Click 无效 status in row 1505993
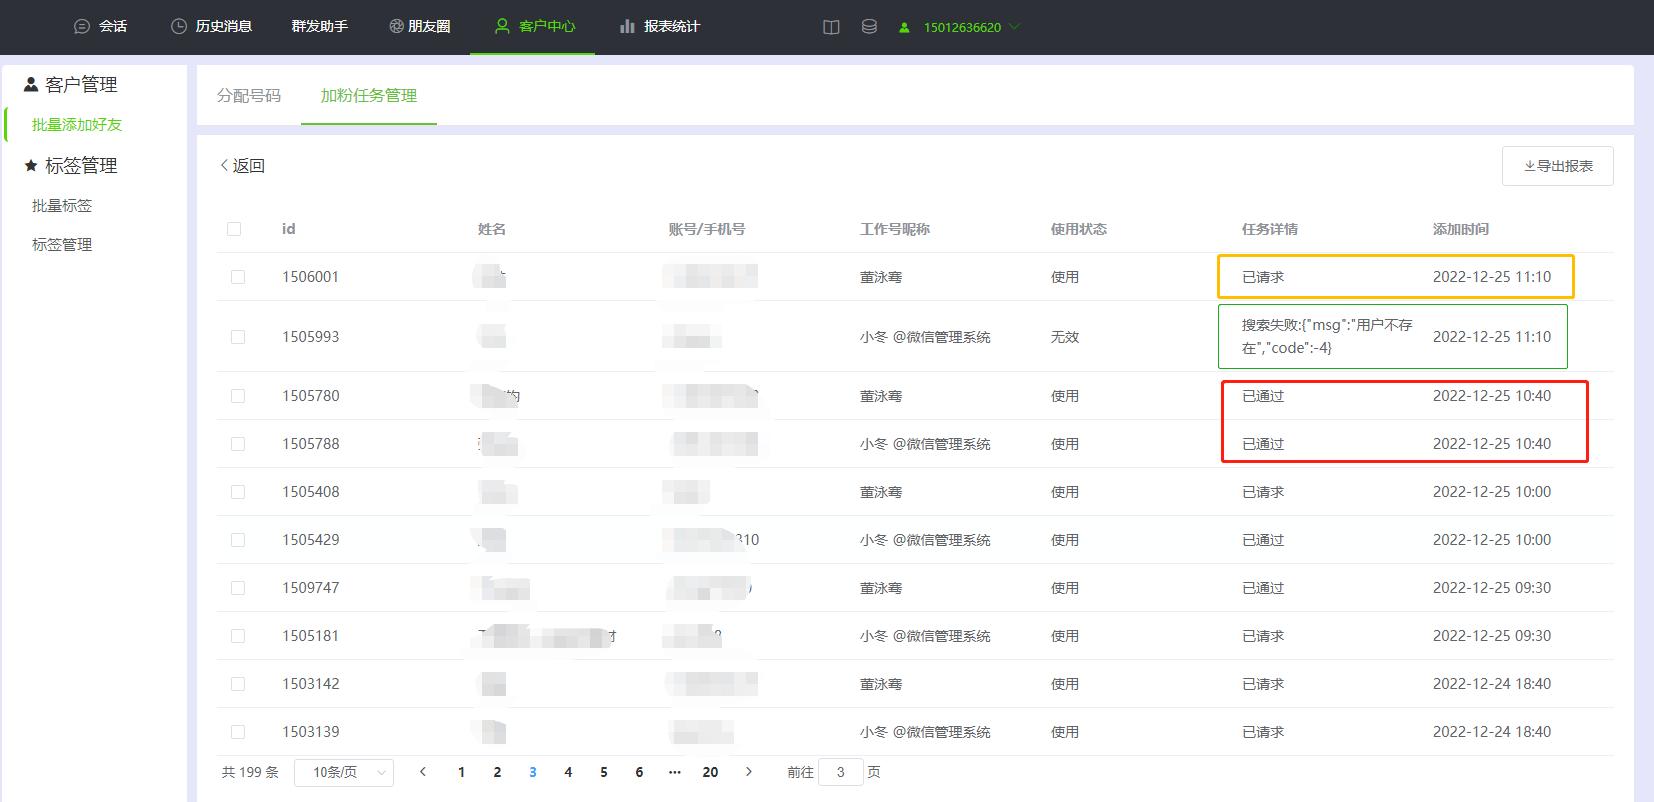 [x=1065, y=337]
